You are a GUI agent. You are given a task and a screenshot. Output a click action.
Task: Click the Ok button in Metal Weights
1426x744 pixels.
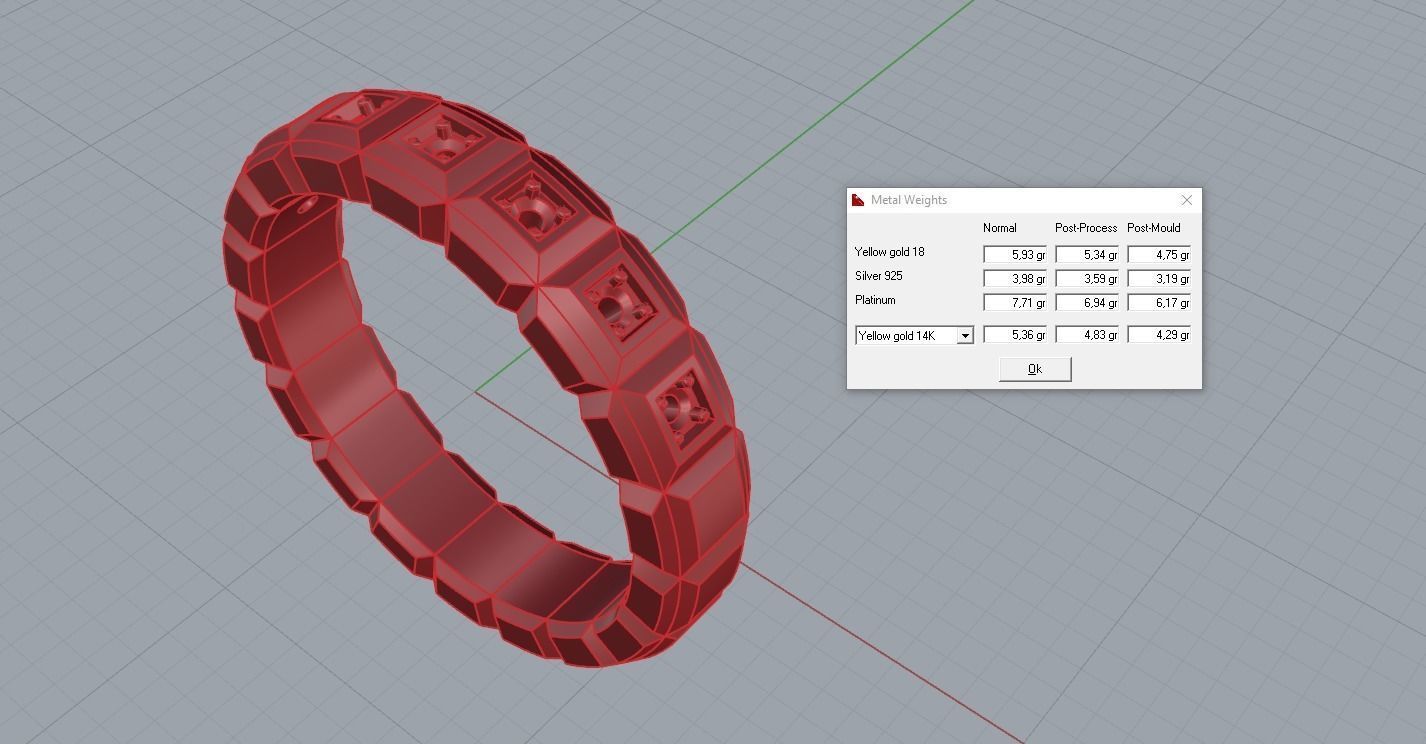1035,369
